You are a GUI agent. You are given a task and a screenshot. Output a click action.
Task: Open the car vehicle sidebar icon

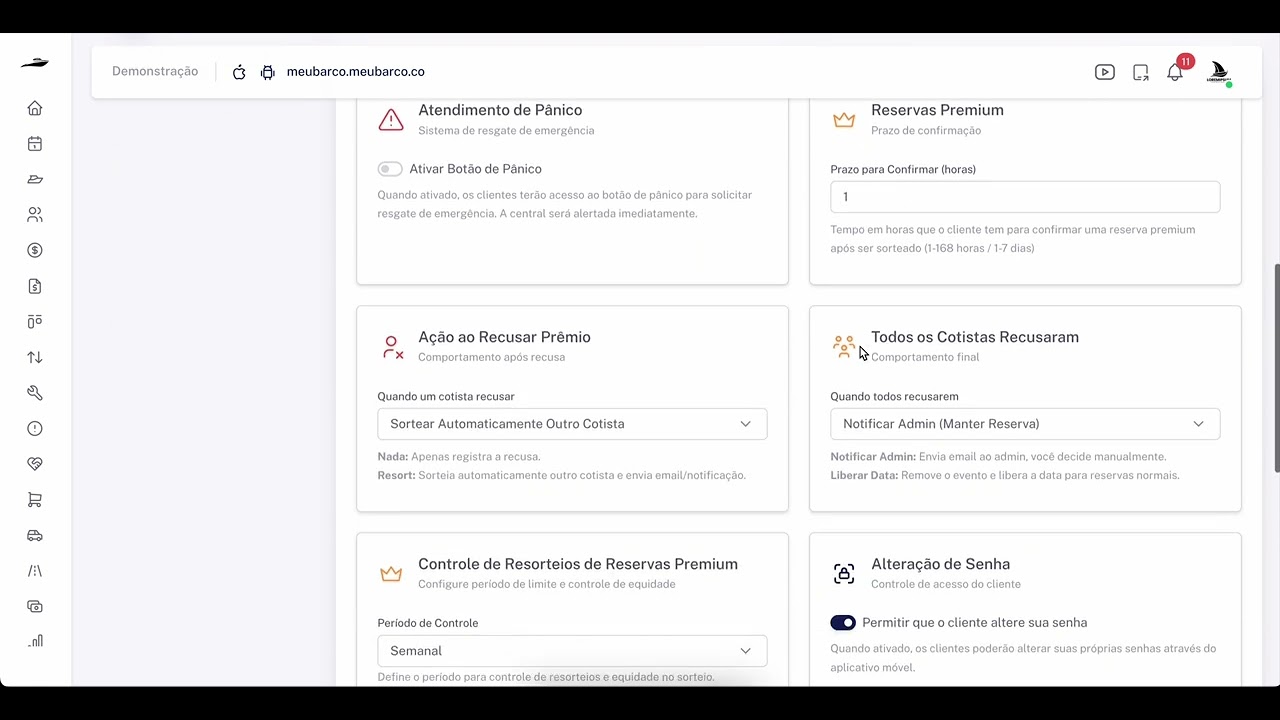(35, 535)
